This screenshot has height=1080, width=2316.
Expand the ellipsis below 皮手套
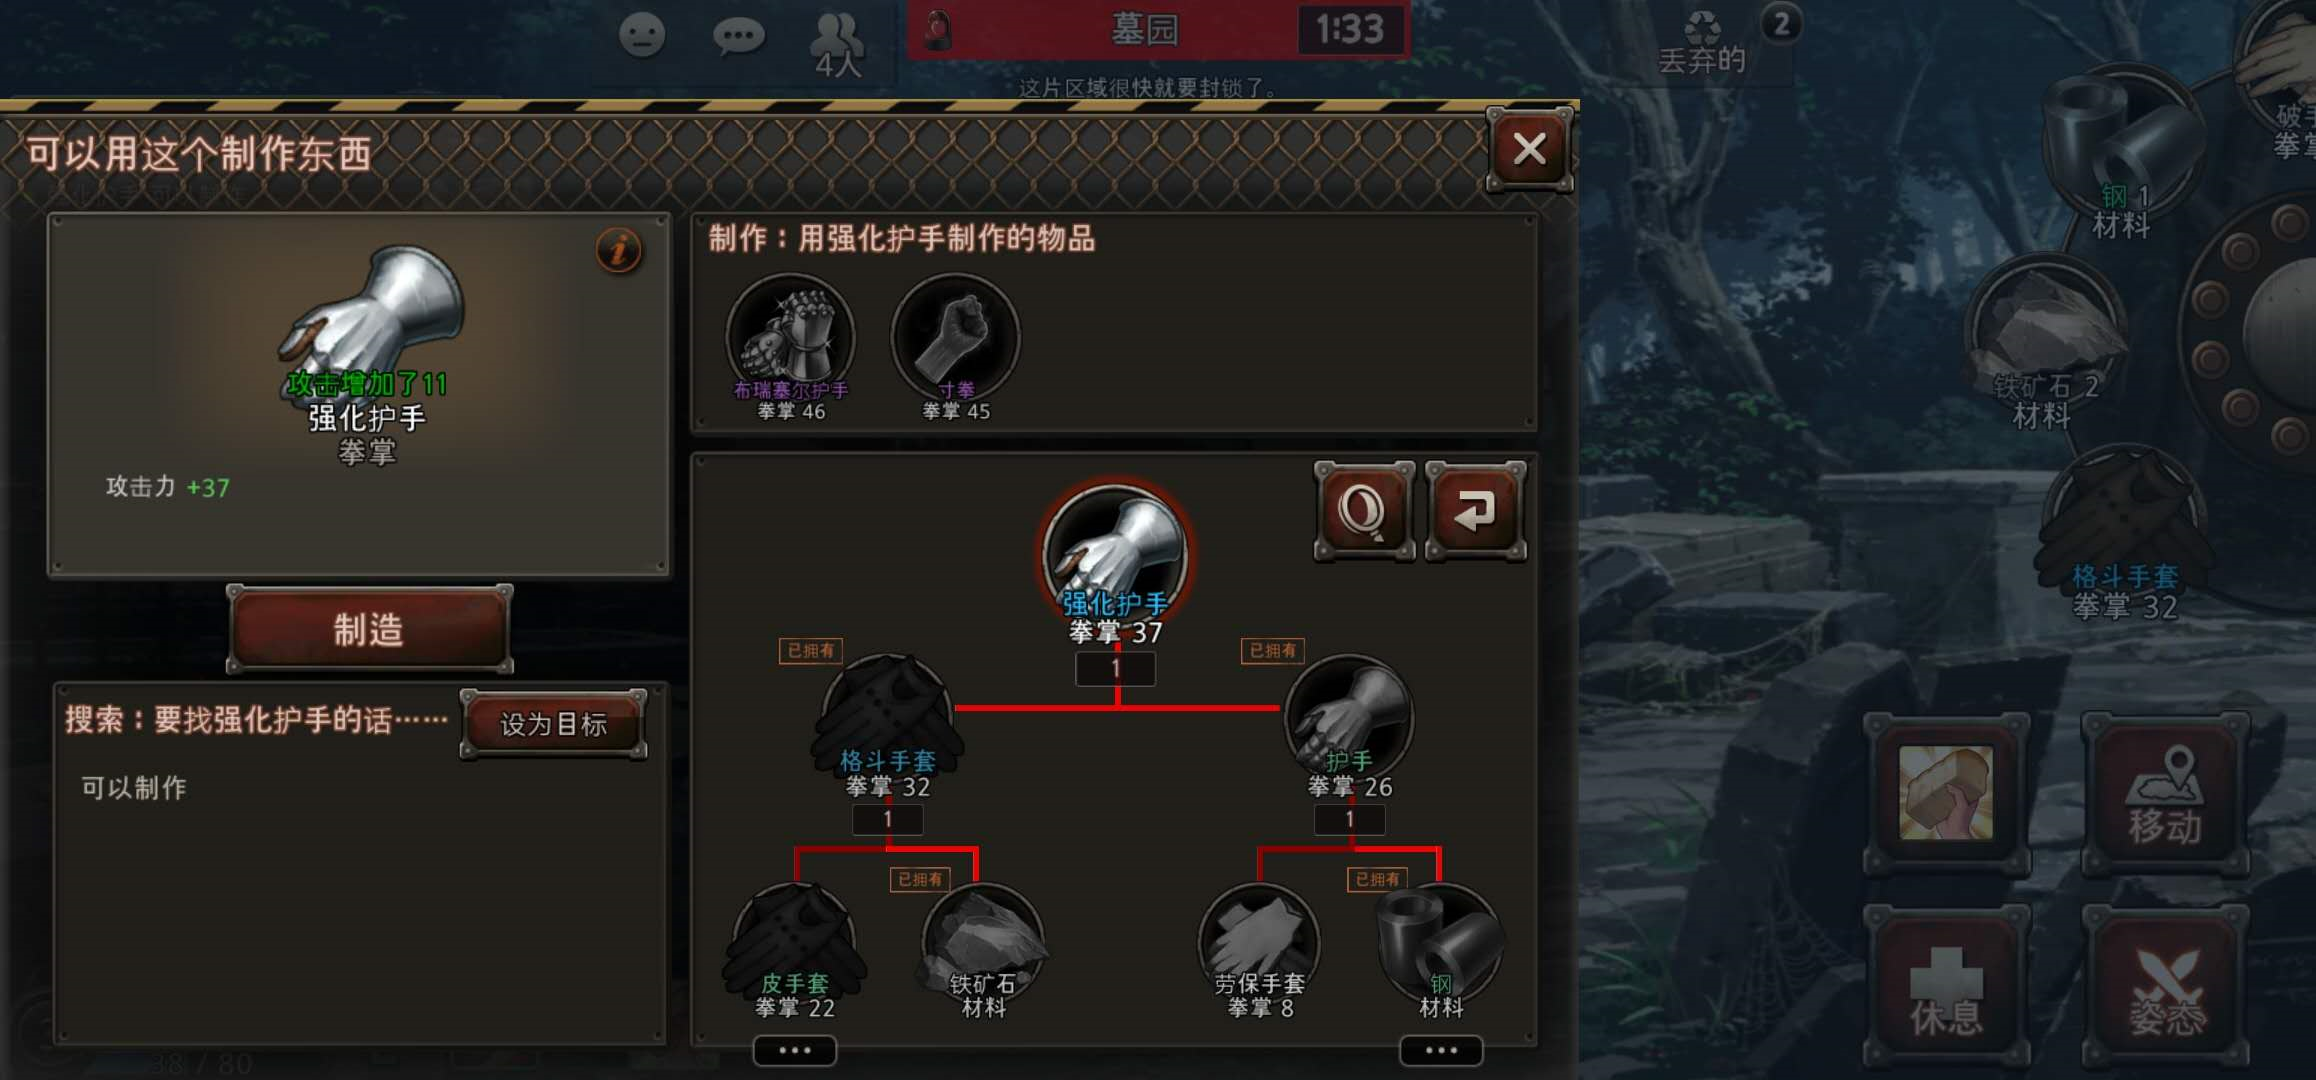[795, 1050]
